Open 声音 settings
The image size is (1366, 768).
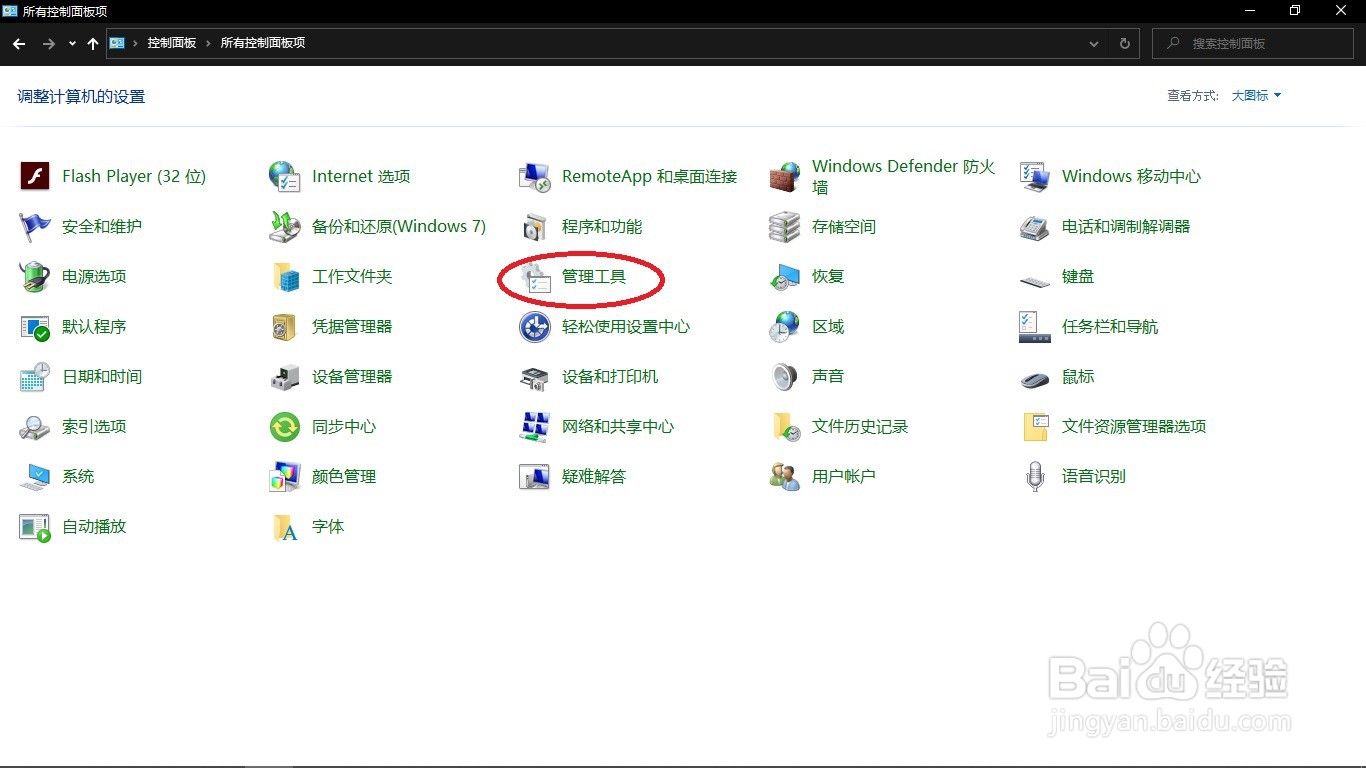828,377
